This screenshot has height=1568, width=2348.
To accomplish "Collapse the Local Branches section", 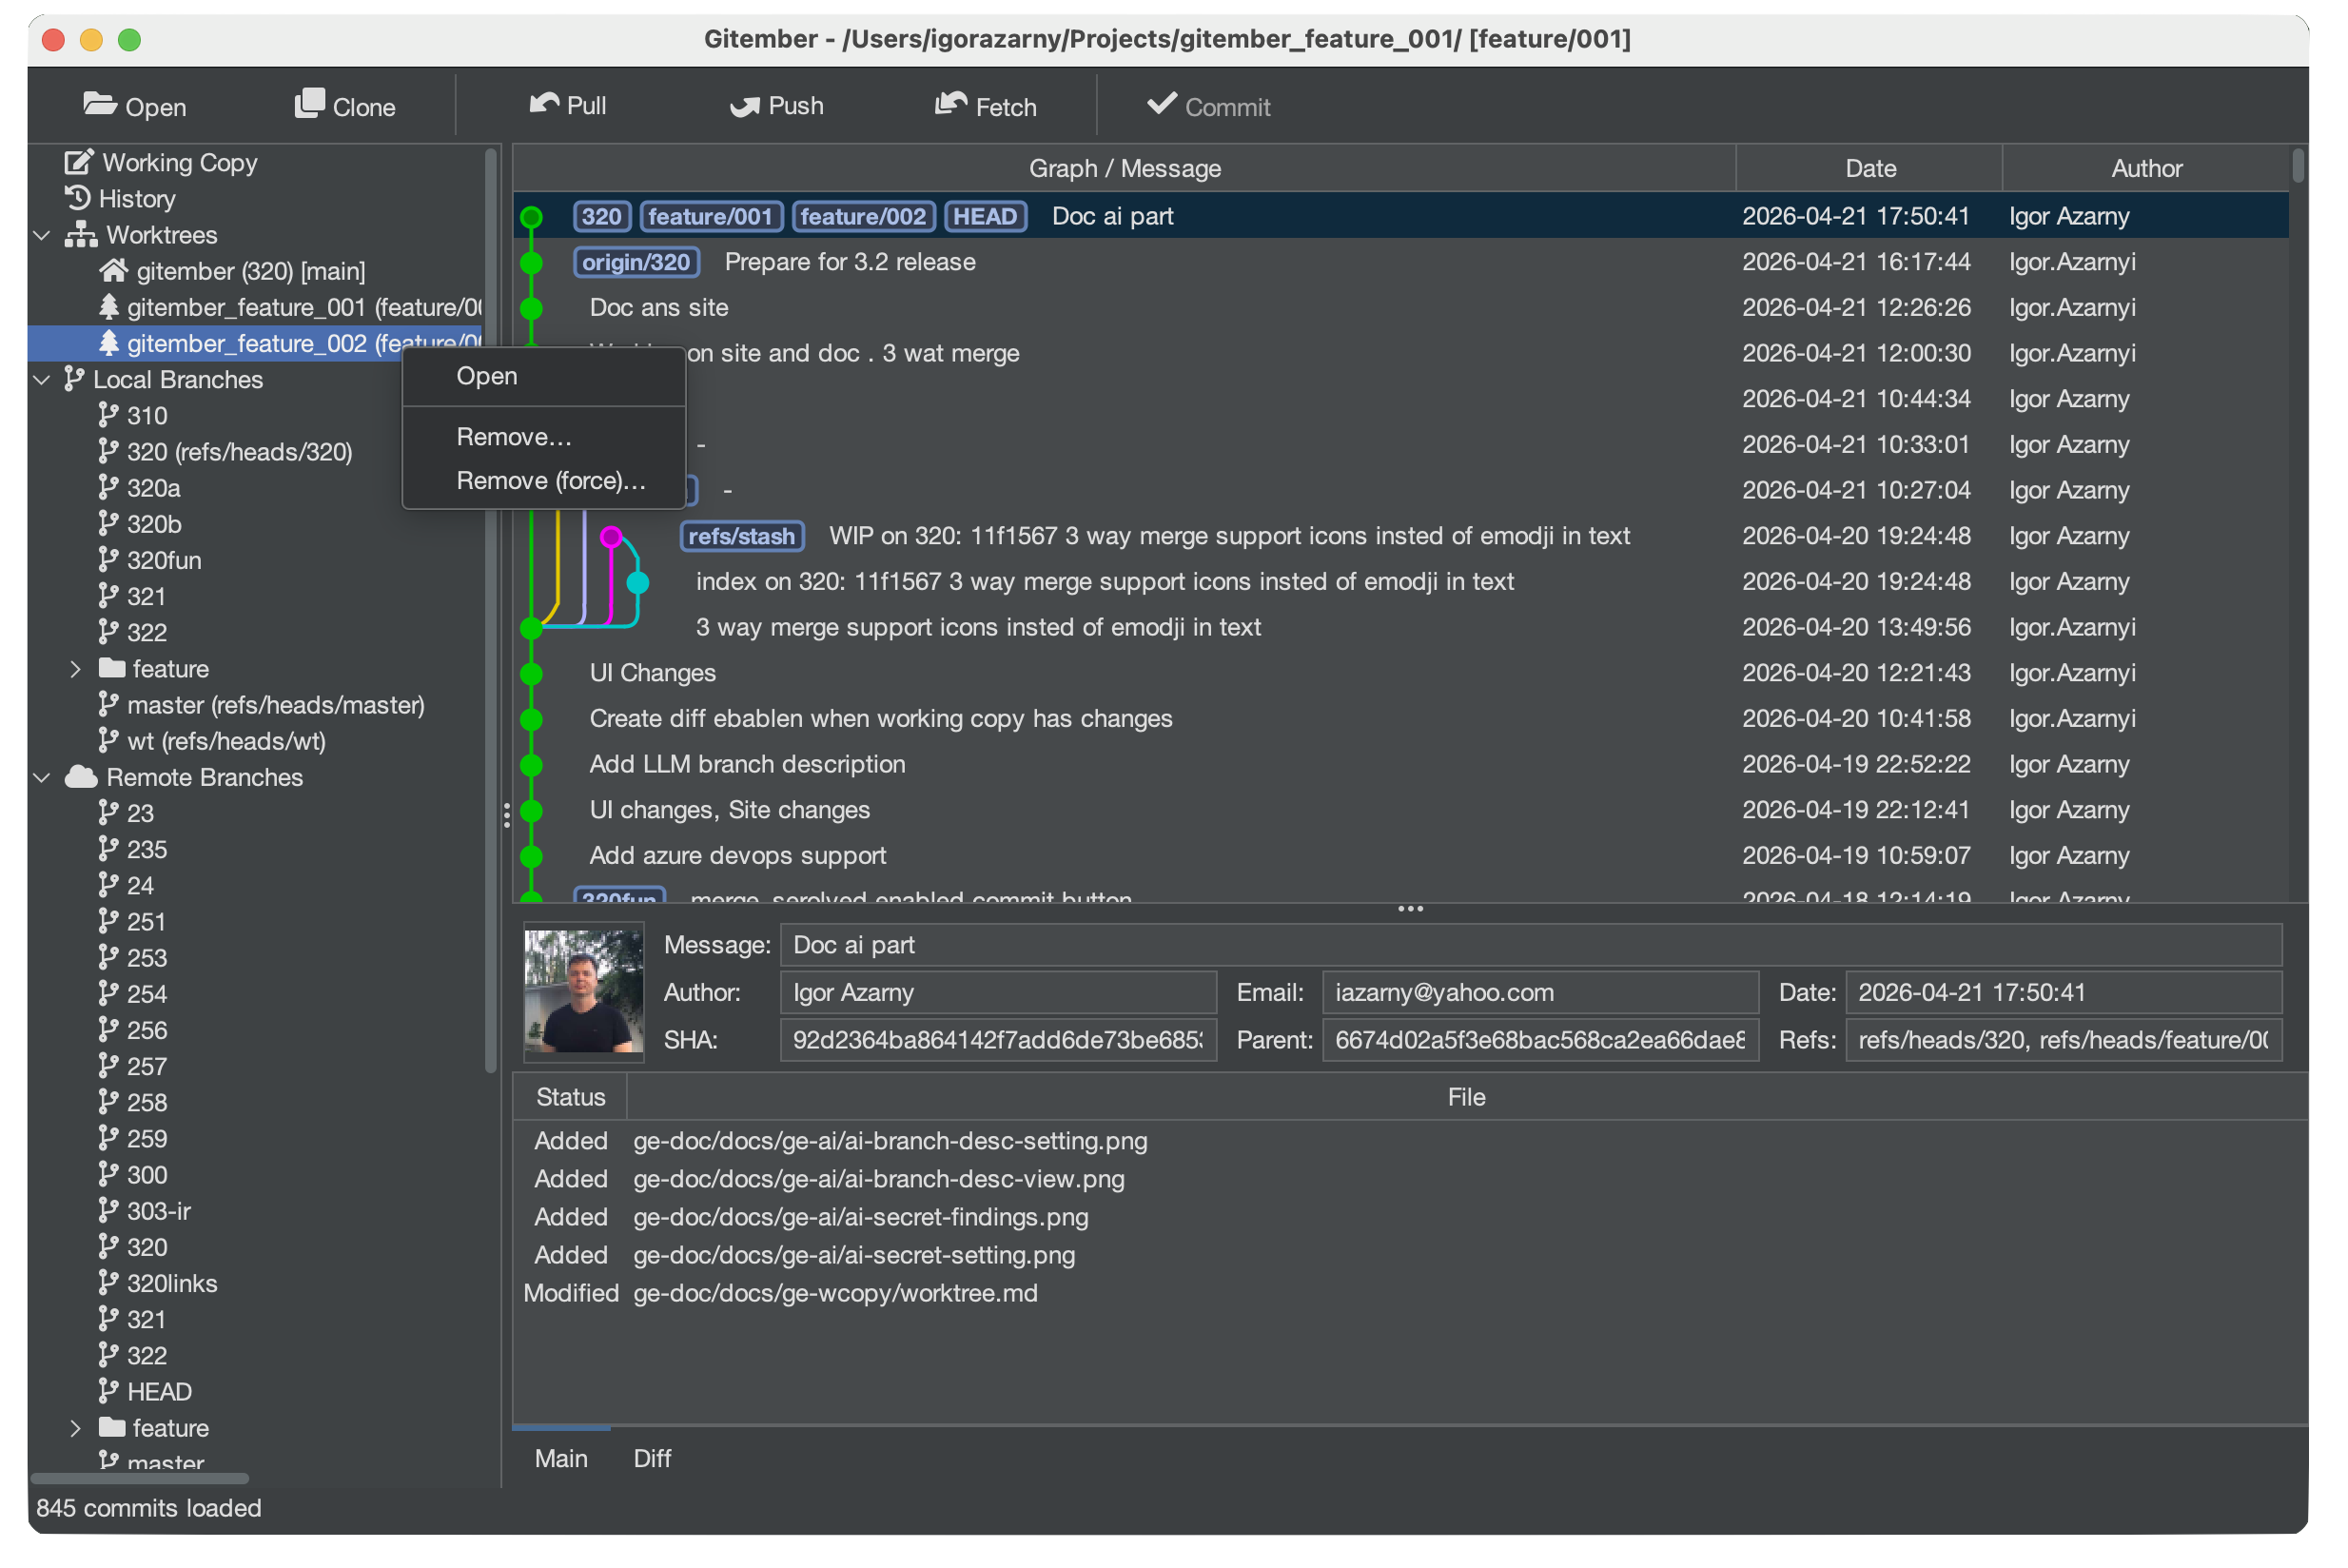I will click(x=42, y=380).
